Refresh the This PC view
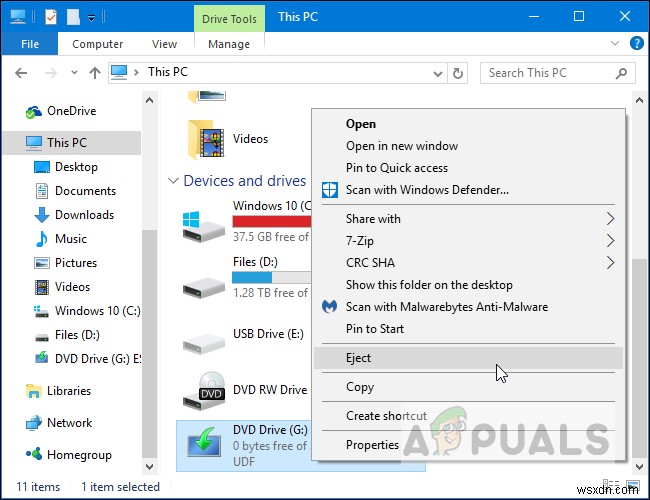Viewport: 650px width, 500px height. [x=458, y=73]
